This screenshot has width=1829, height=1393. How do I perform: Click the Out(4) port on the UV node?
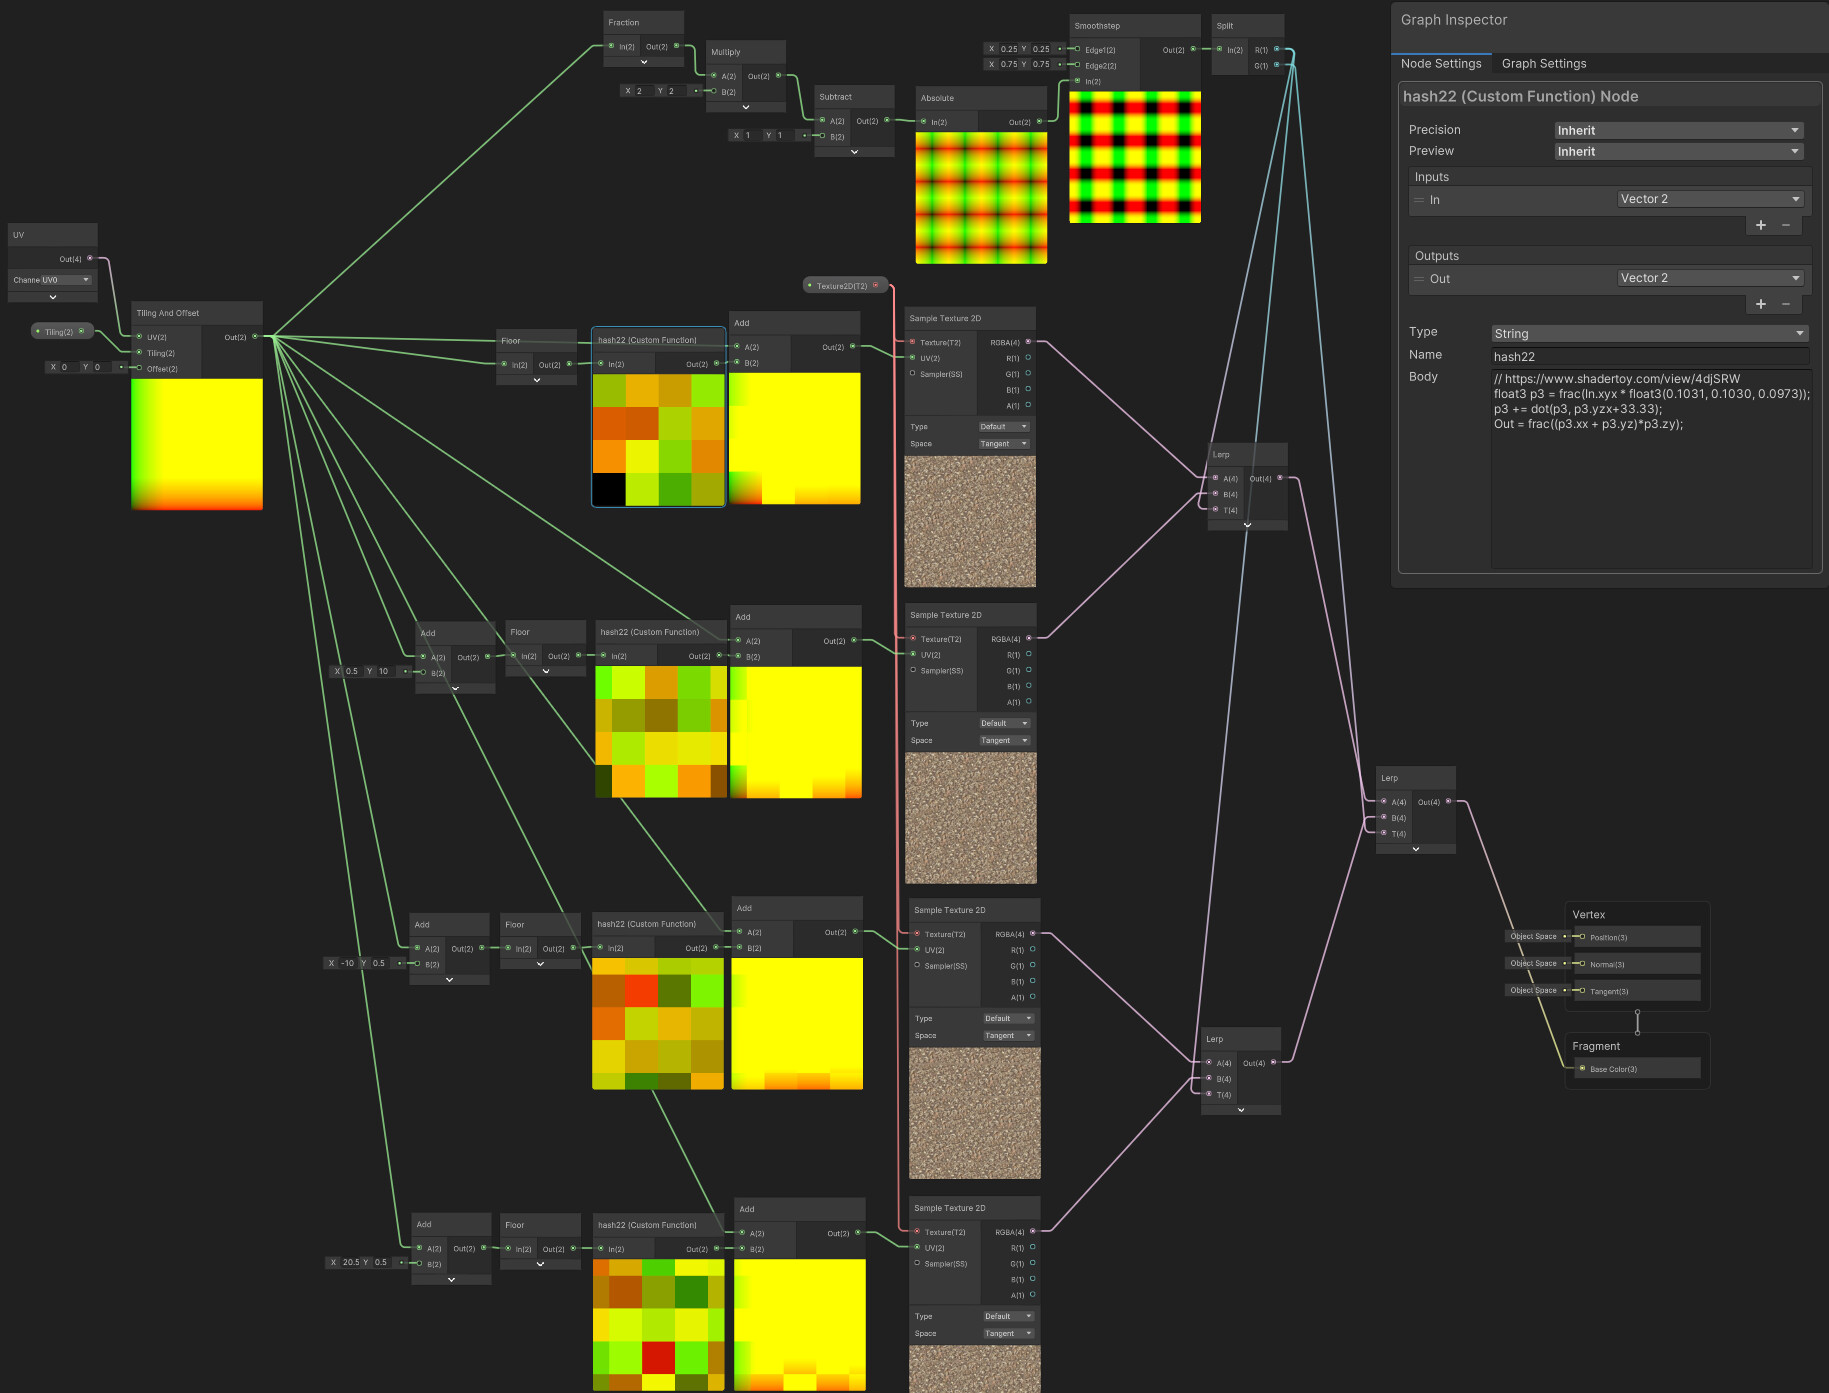pos(90,258)
